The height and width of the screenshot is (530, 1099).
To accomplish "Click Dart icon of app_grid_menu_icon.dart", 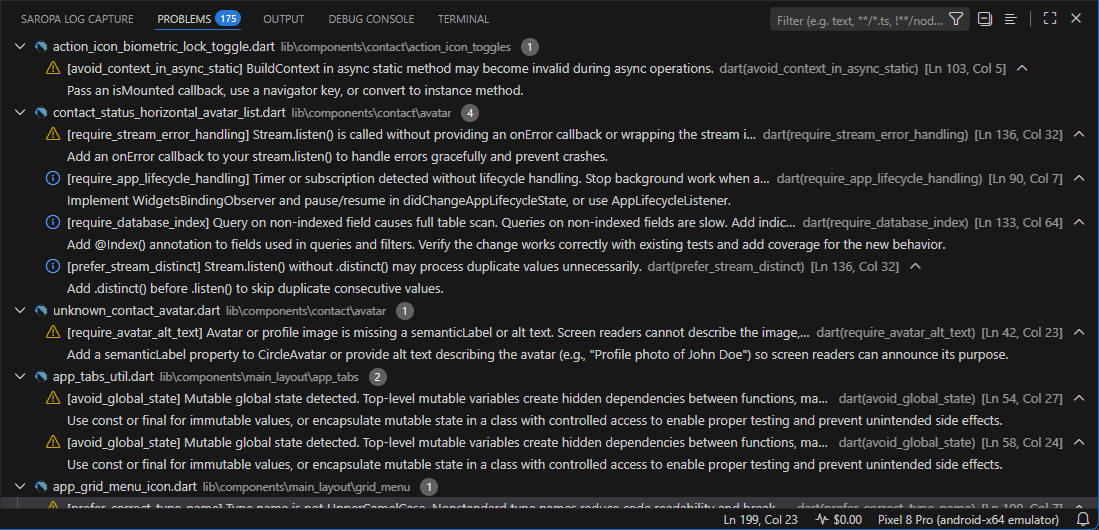I will pos(41,486).
